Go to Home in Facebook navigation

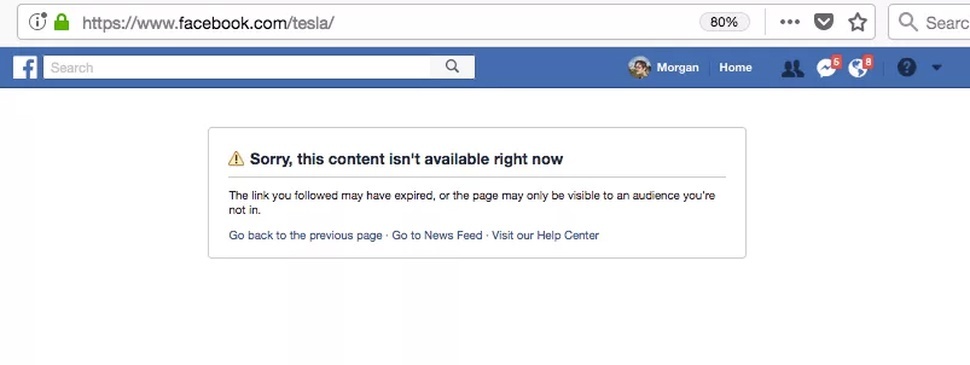pyautogui.click(x=736, y=67)
